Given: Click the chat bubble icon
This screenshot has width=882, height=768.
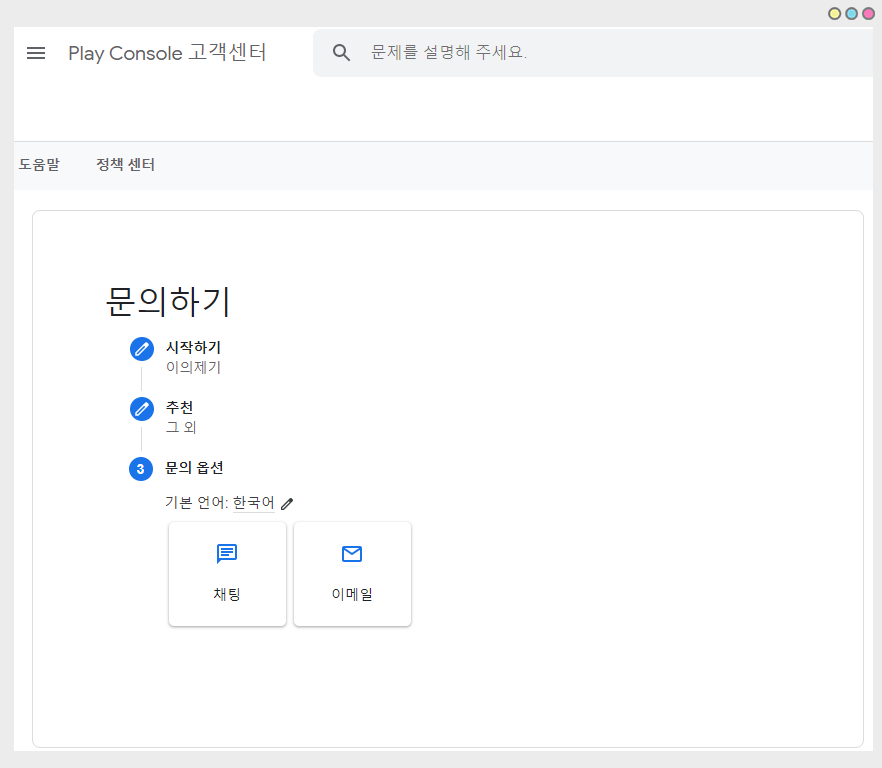Looking at the screenshot, I should click(227, 554).
